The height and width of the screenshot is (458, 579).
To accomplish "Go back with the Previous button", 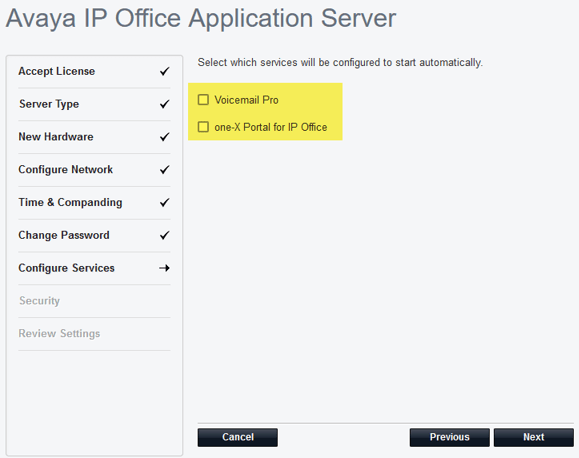I will point(449,437).
